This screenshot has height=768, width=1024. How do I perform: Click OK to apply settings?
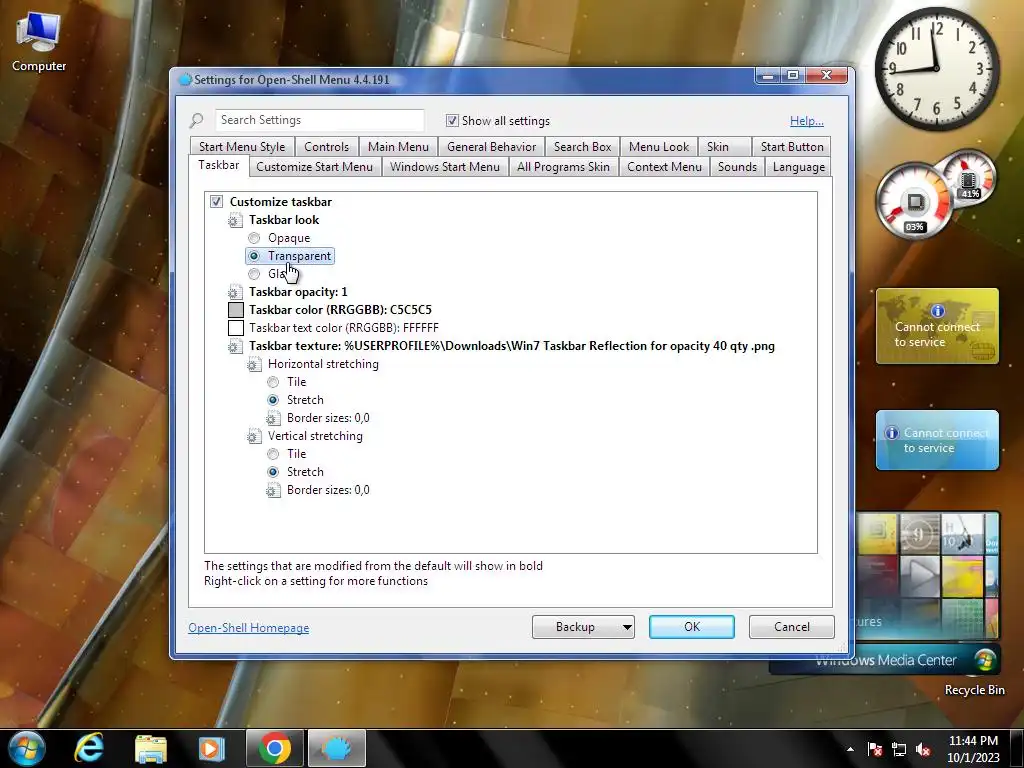692,627
